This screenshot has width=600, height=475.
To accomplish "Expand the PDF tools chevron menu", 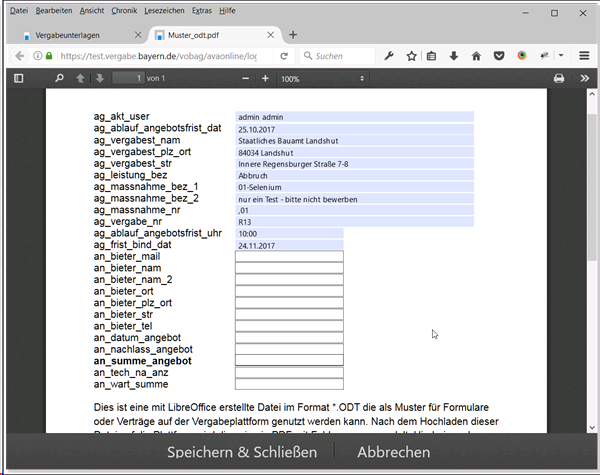I will (584, 78).
